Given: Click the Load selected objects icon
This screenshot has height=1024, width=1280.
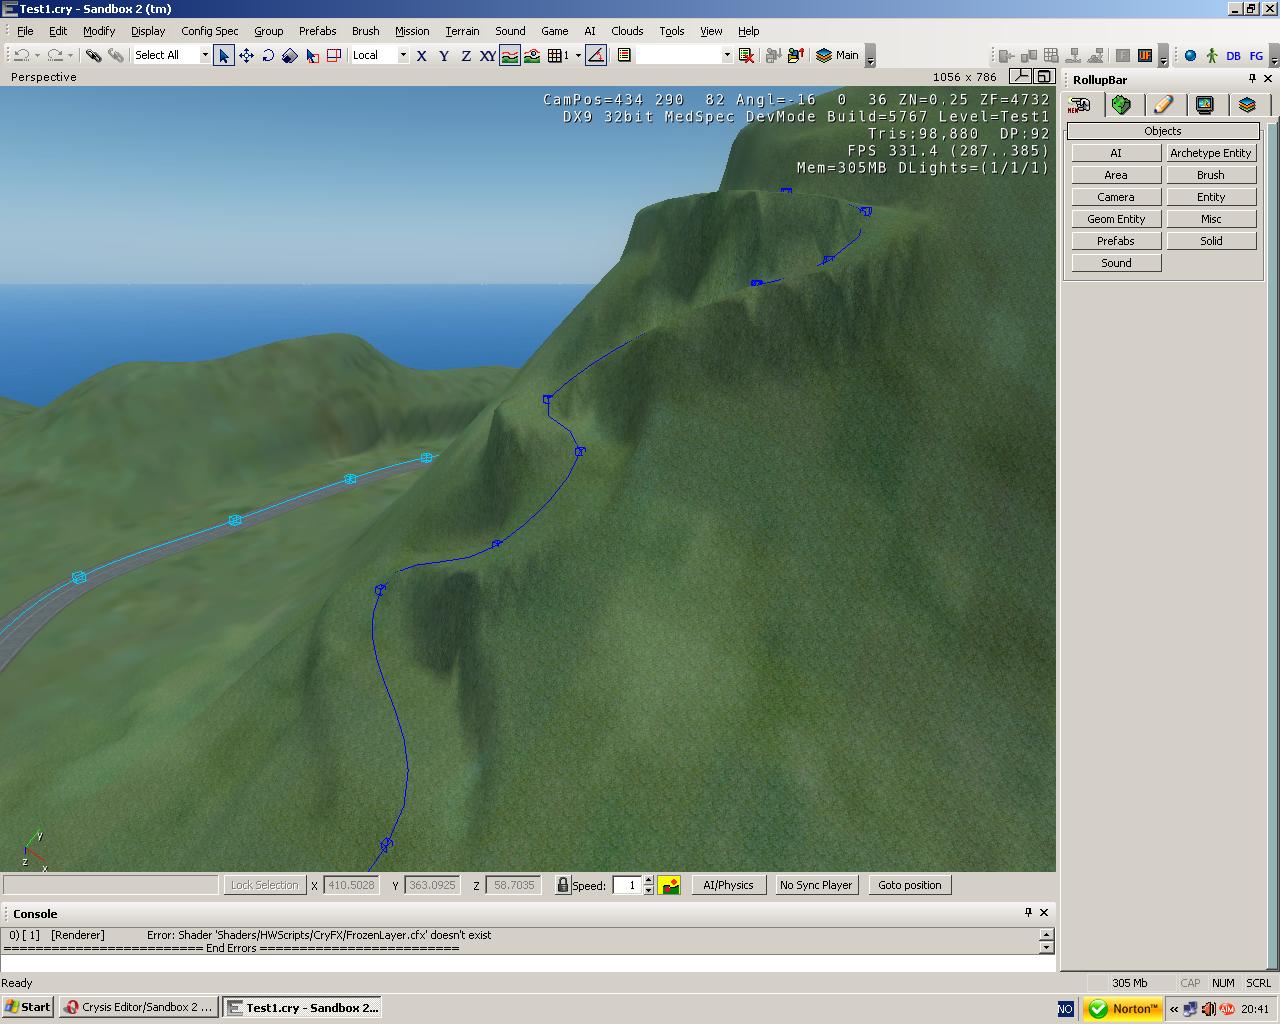Looking at the screenshot, I should (x=796, y=55).
